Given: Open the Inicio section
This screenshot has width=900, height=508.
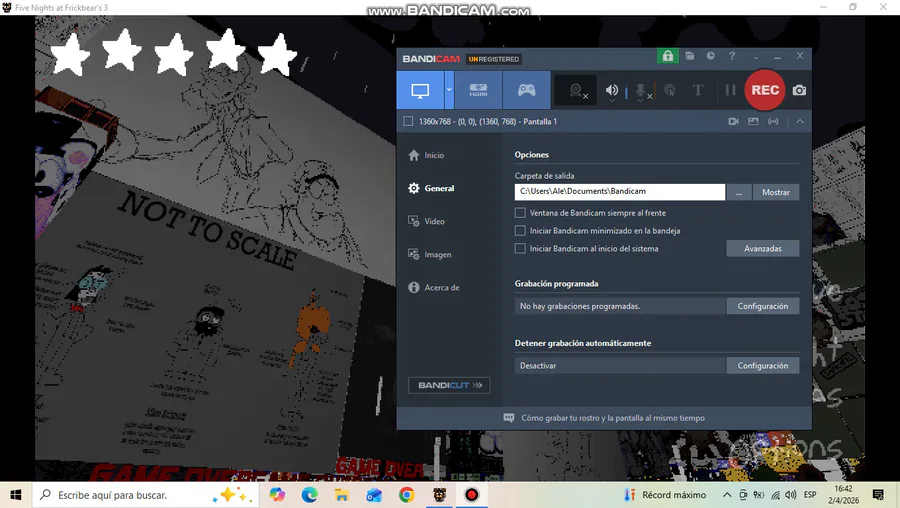Looking at the screenshot, I should click(x=427, y=155).
